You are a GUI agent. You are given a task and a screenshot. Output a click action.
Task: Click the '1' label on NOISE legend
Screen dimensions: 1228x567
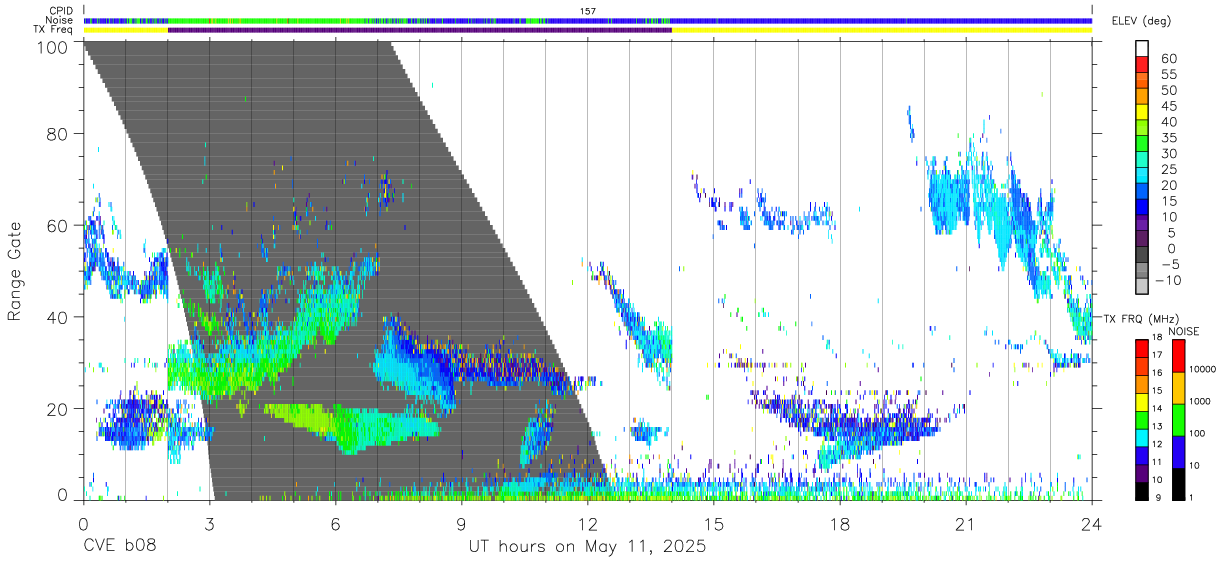point(1190,496)
